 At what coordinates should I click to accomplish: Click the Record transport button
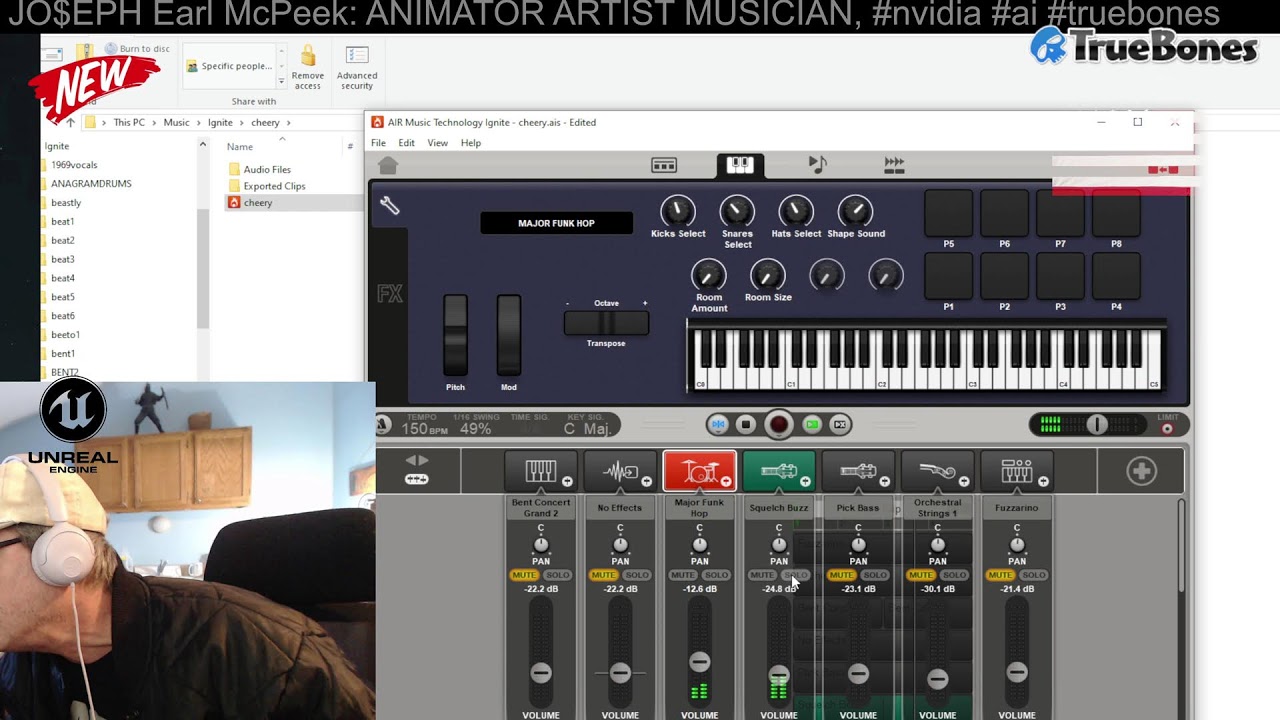(779, 425)
